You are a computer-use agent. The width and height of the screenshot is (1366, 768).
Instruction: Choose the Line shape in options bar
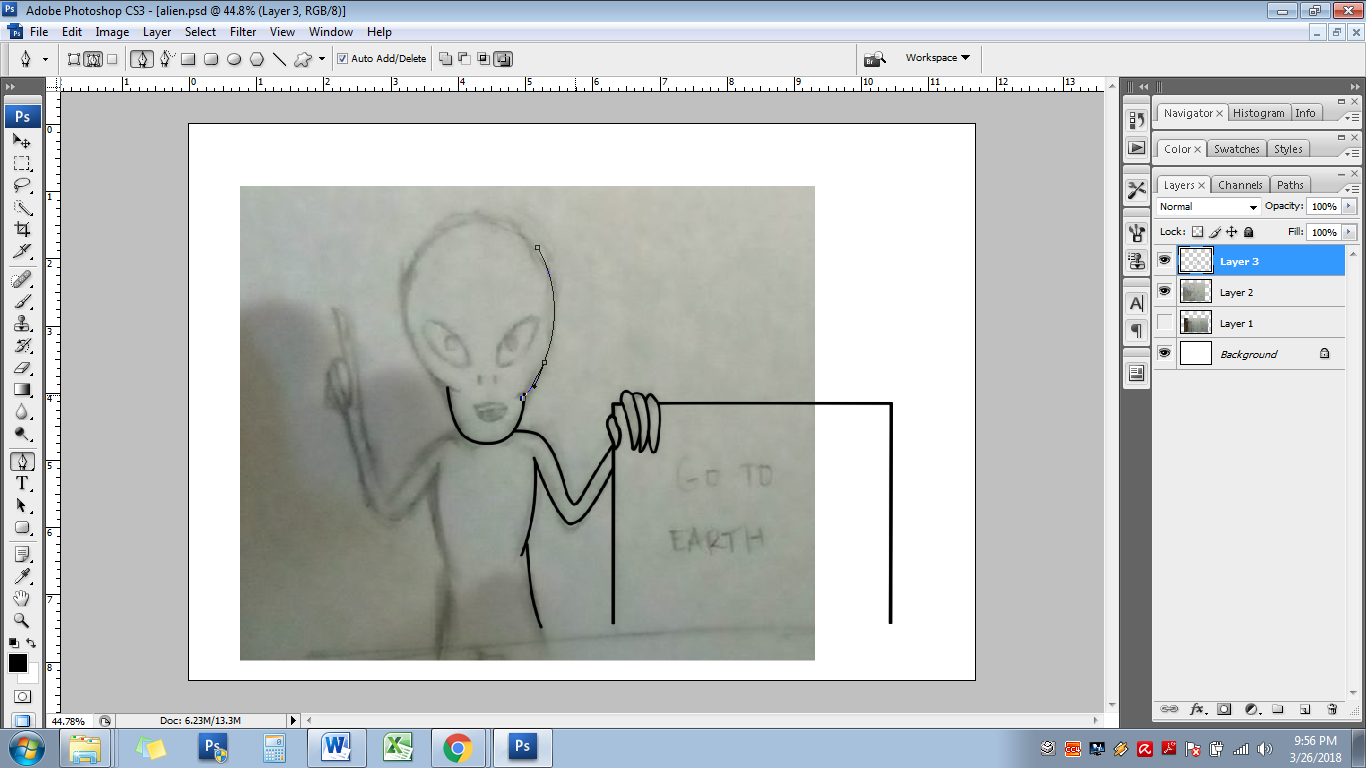(x=280, y=59)
